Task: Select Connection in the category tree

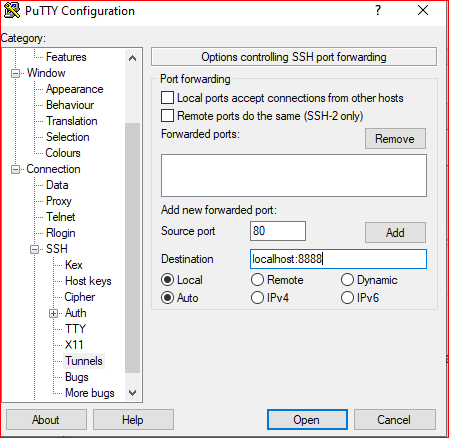Action: [53, 169]
